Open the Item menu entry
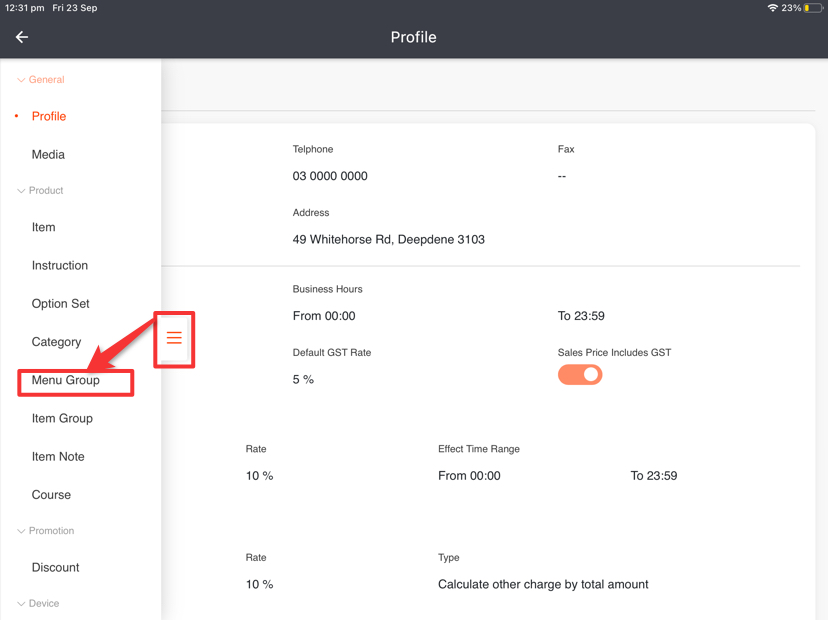The image size is (828, 620). point(44,227)
